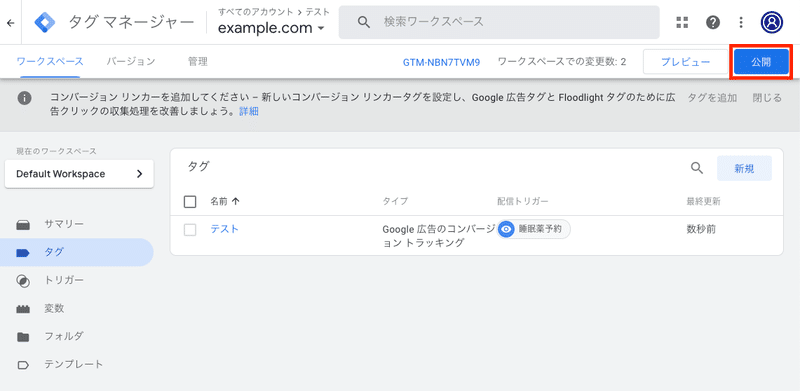Screen dimensions: 800x391
Task: Click the テンプレート sidebar outline icon
Action: click(23, 365)
